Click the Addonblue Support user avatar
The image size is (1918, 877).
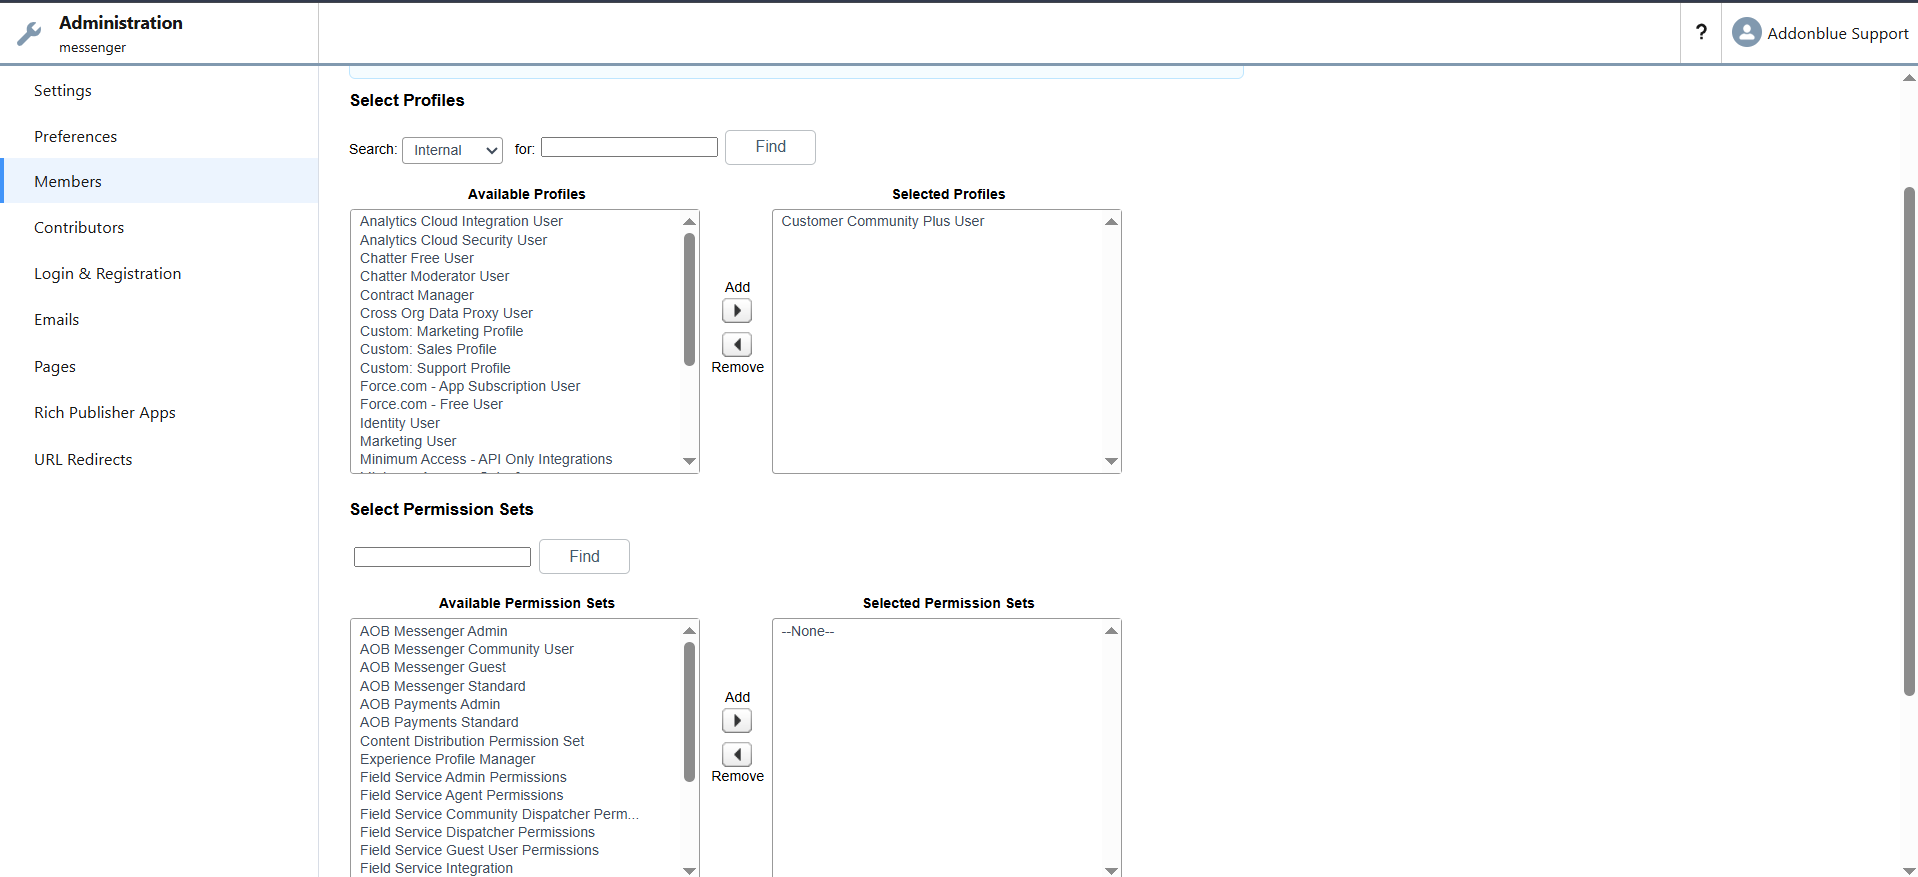pos(1746,33)
